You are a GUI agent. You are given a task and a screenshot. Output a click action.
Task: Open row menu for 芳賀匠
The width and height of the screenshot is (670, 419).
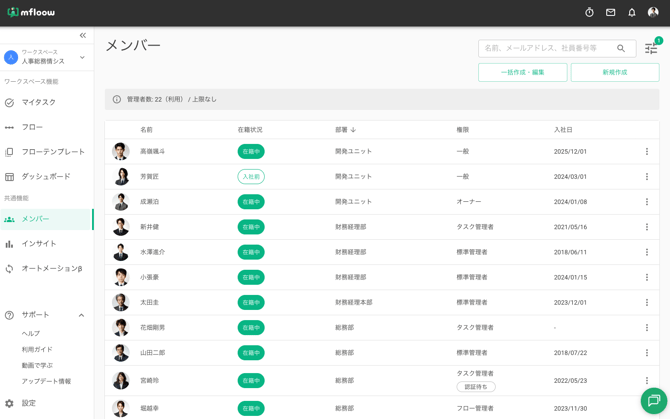pos(647,176)
